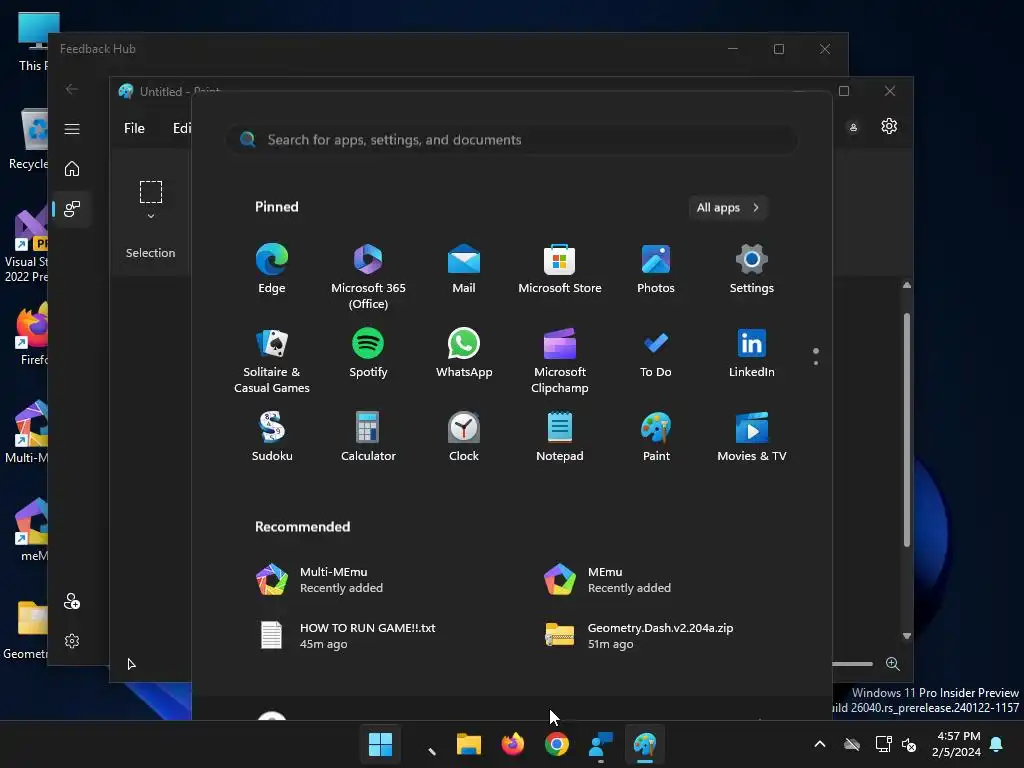Click the Start menu search box
This screenshot has width=1024, height=768.
click(513, 140)
